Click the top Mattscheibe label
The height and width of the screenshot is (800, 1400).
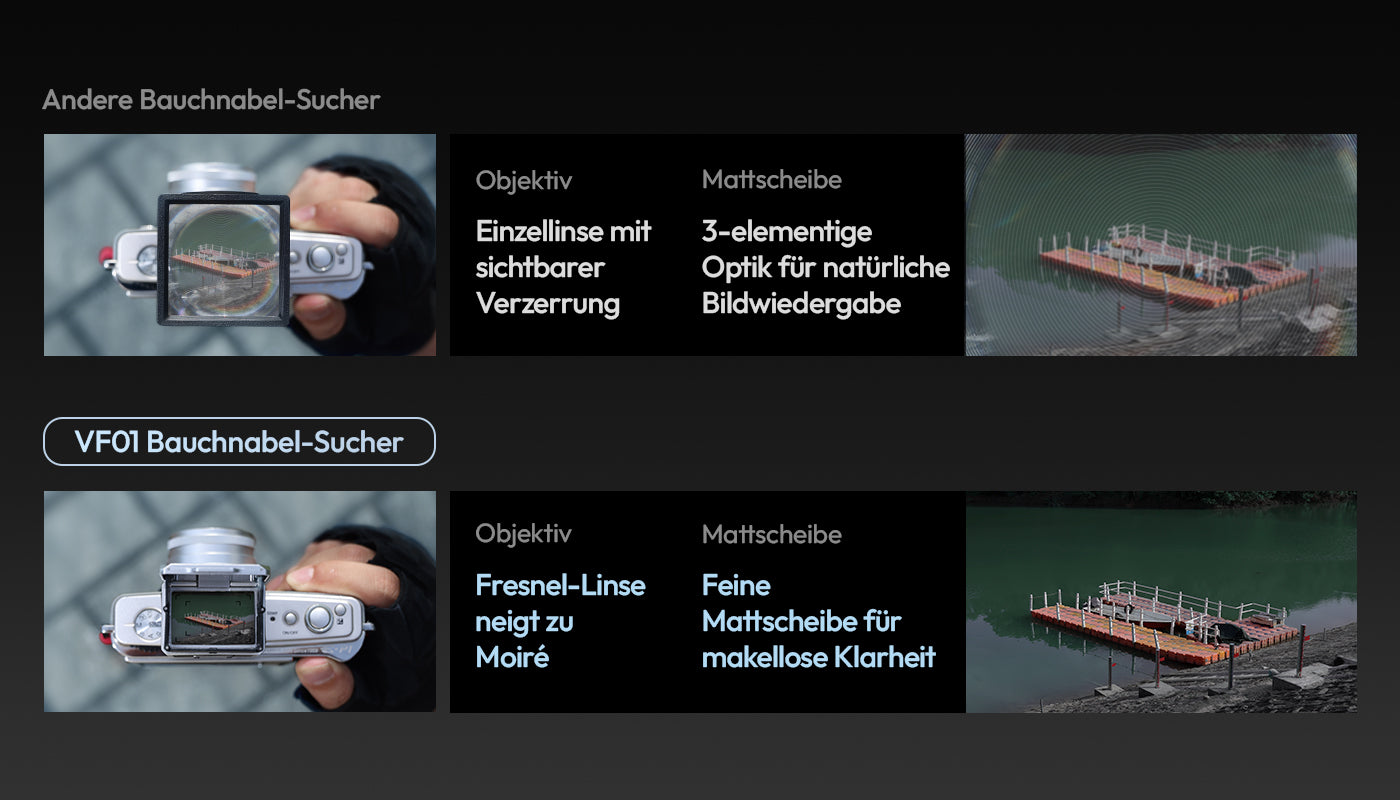772,180
